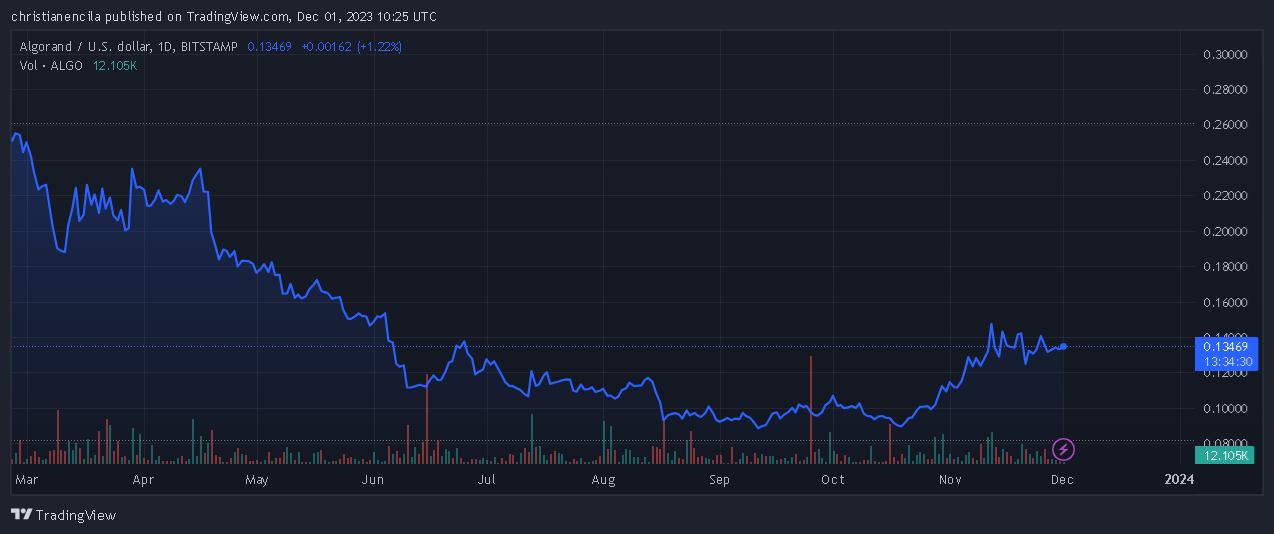The width and height of the screenshot is (1274, 534).
Task: Click the tall red volume bar in late September
Action: click(810, 409)
